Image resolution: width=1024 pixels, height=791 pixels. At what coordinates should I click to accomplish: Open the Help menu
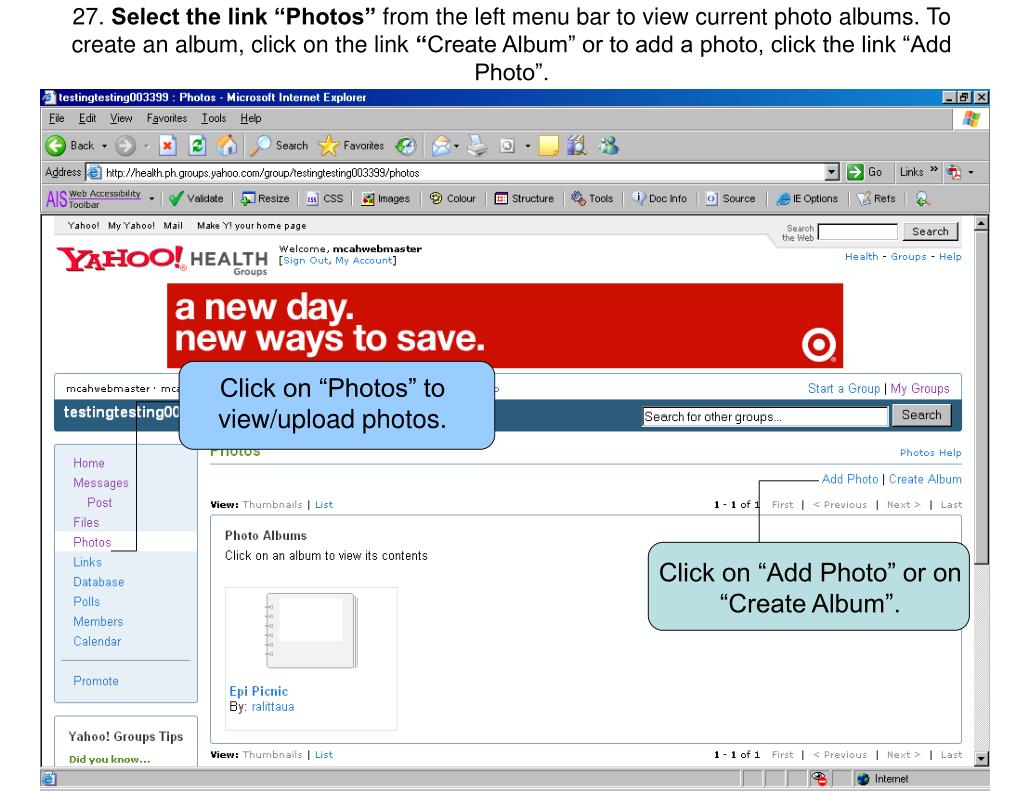251,118
